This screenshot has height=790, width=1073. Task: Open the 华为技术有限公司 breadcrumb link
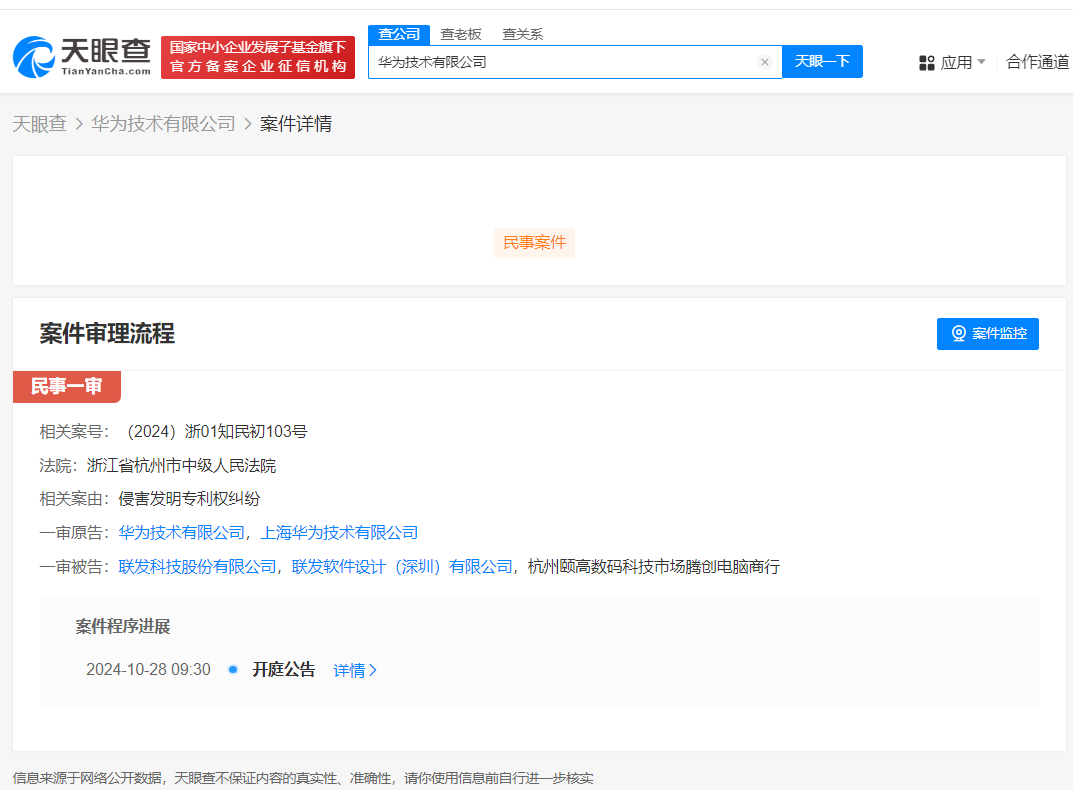163,124
